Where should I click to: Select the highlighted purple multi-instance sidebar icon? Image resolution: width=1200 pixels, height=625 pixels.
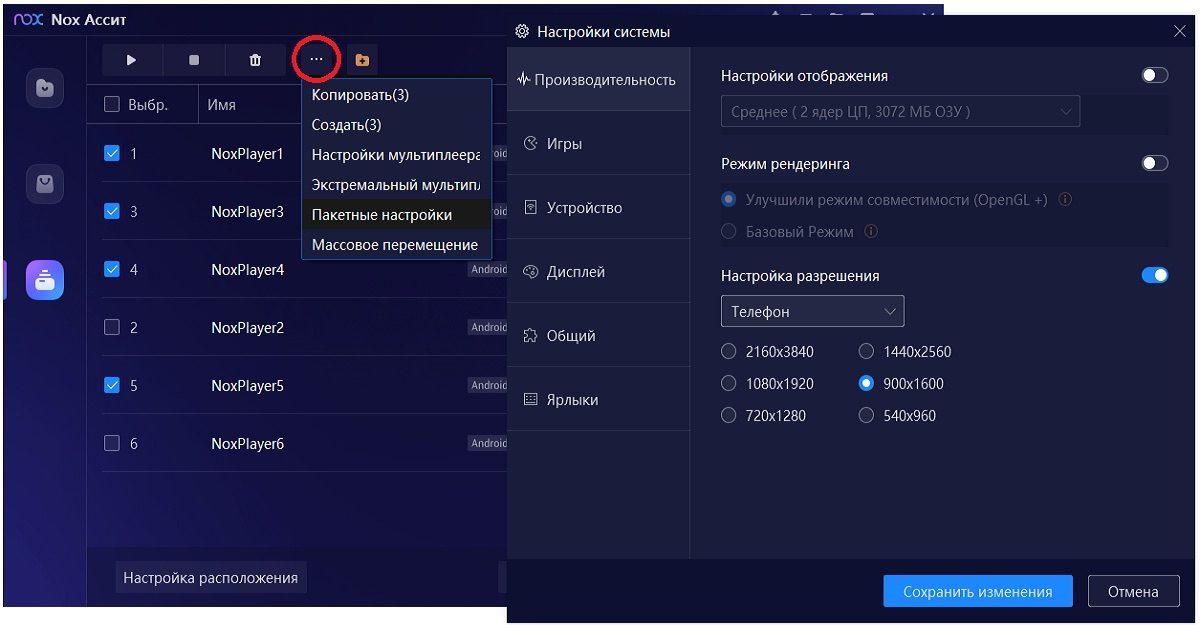click(45, 280)
